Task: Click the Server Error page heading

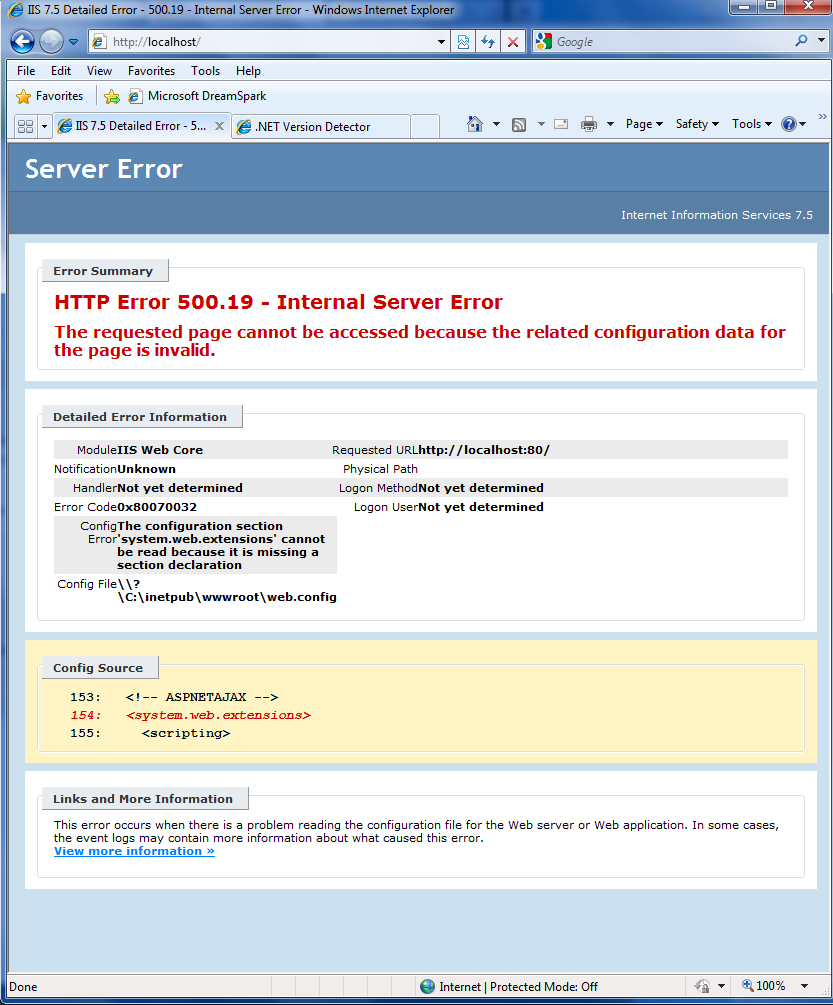Action: (x=104, y=169)
